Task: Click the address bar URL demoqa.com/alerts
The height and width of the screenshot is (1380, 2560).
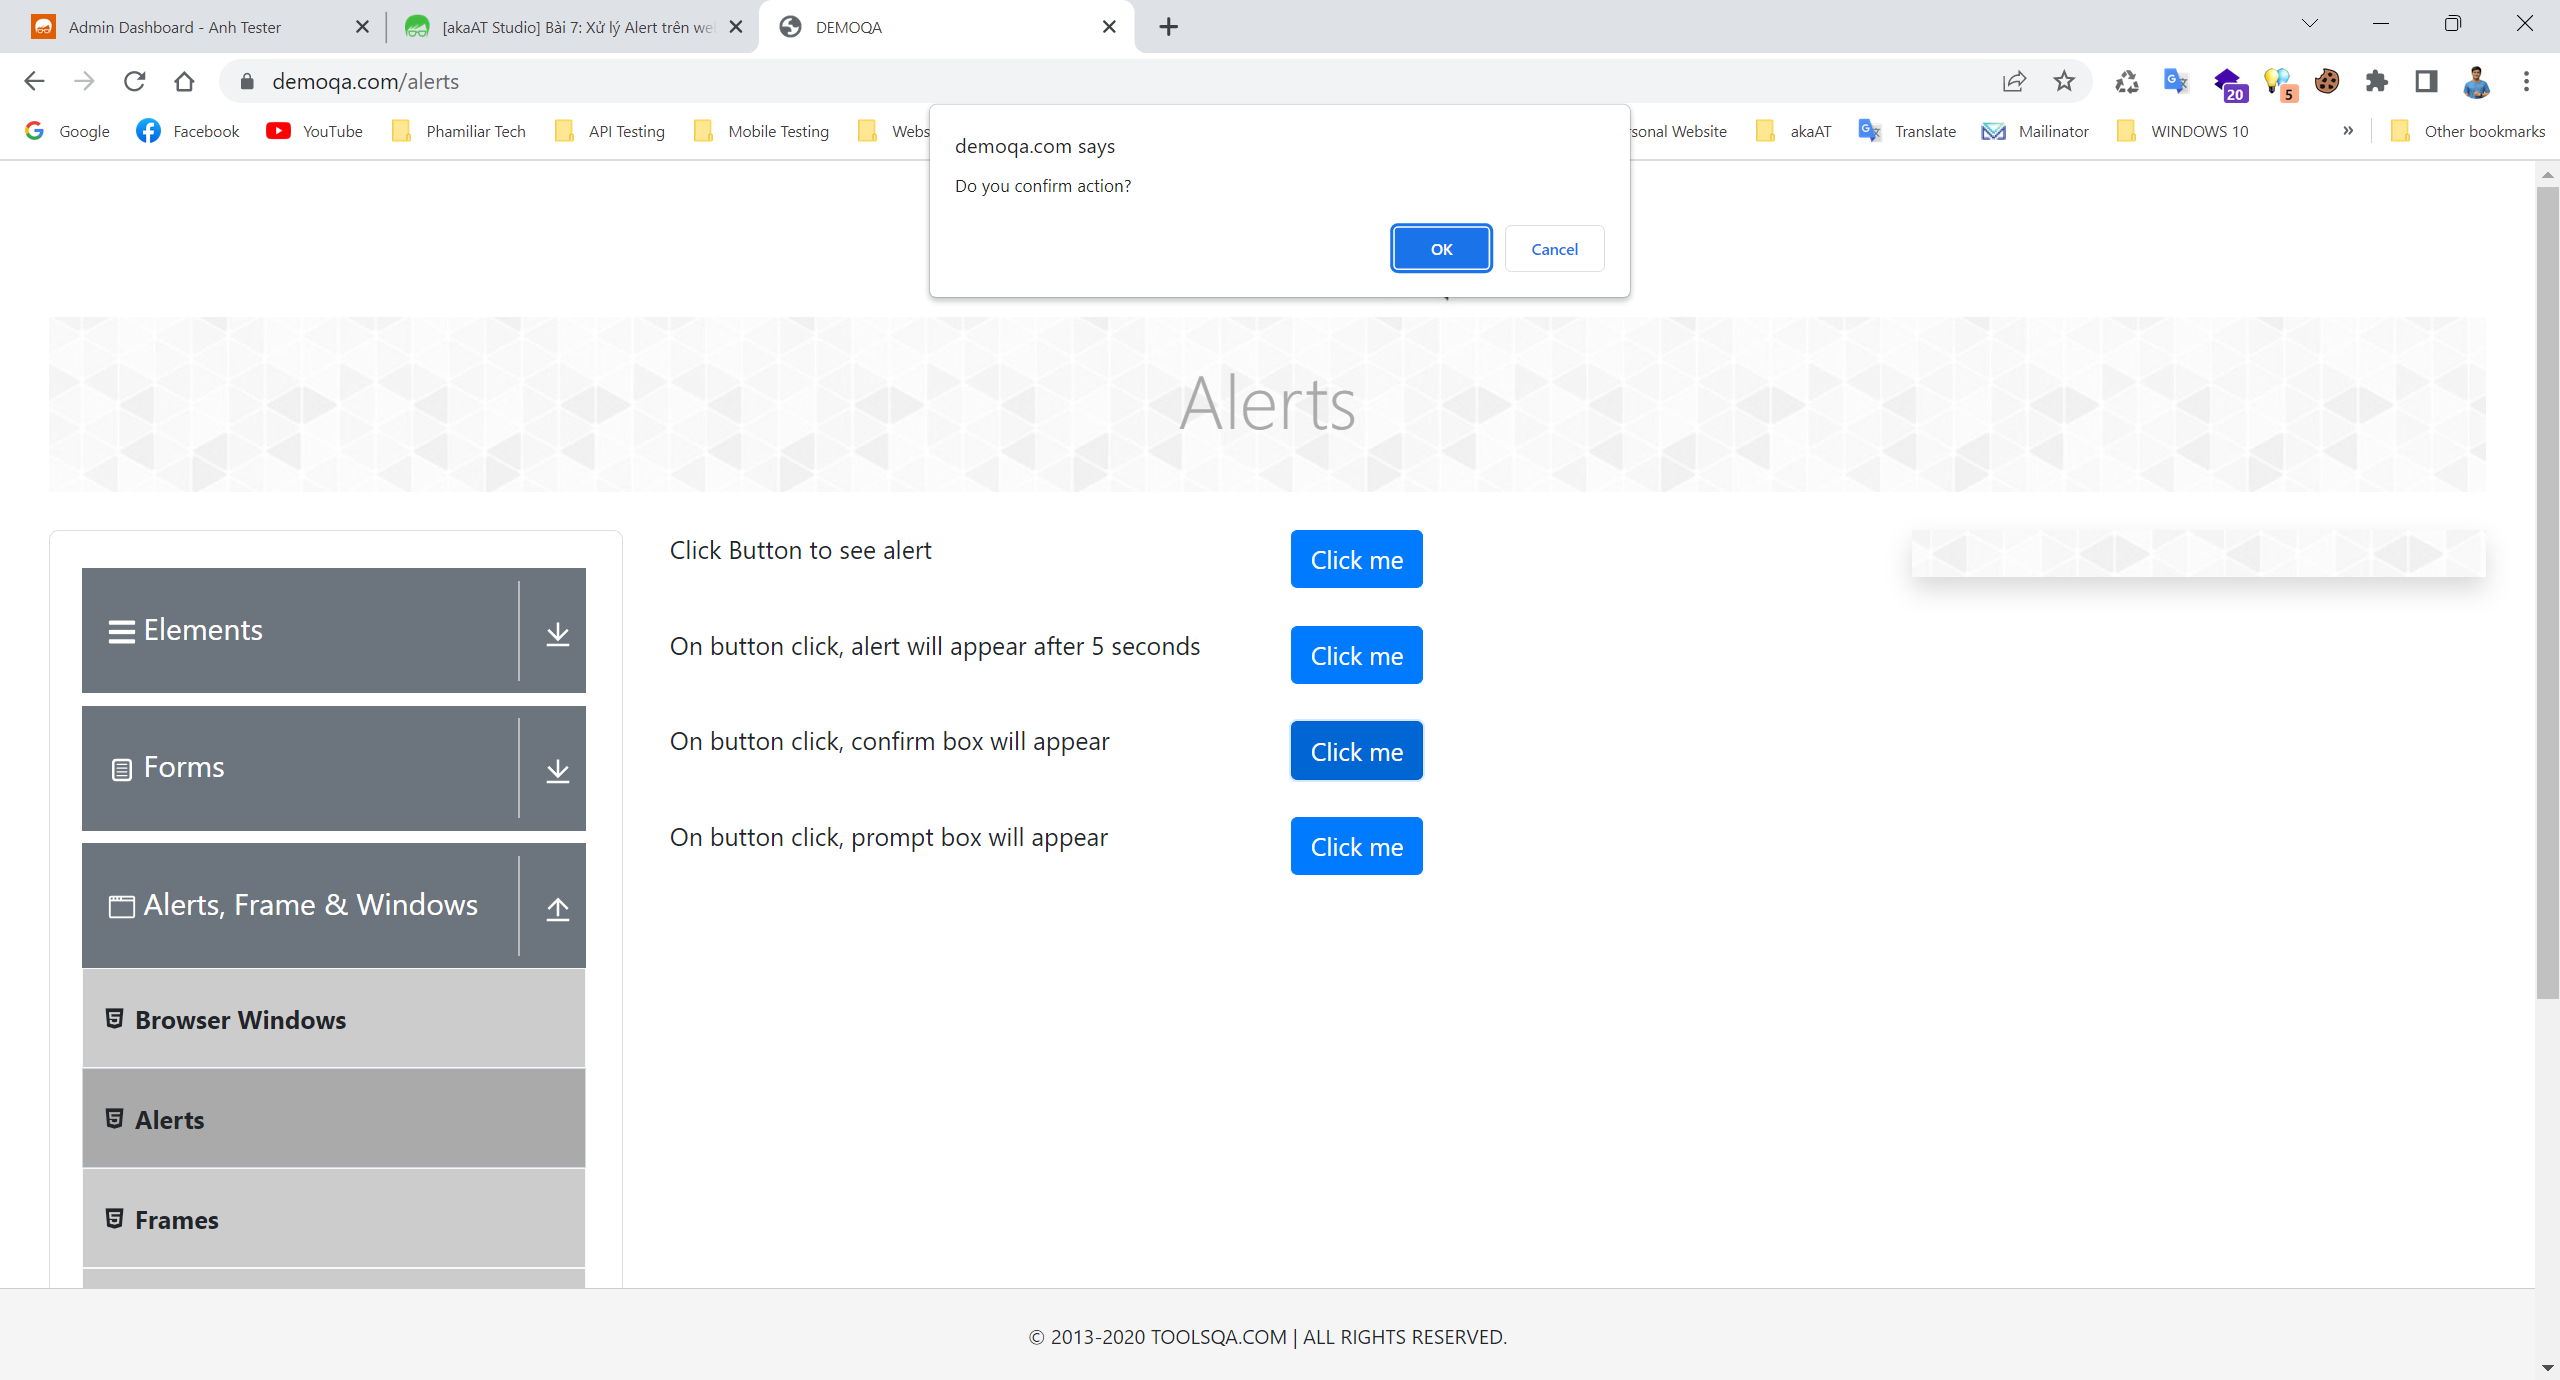Action: (365, 82)
